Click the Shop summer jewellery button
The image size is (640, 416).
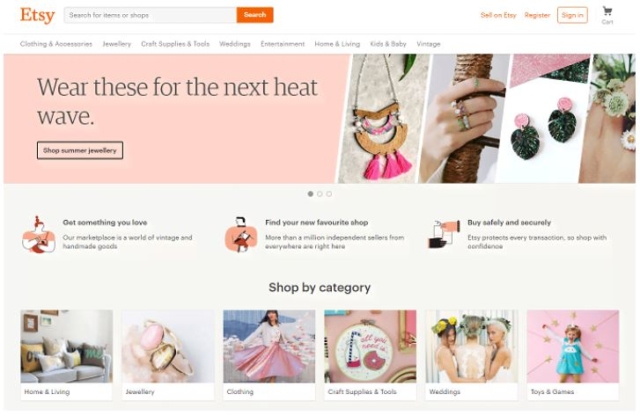pyautogui.click(x=80, y=150)
